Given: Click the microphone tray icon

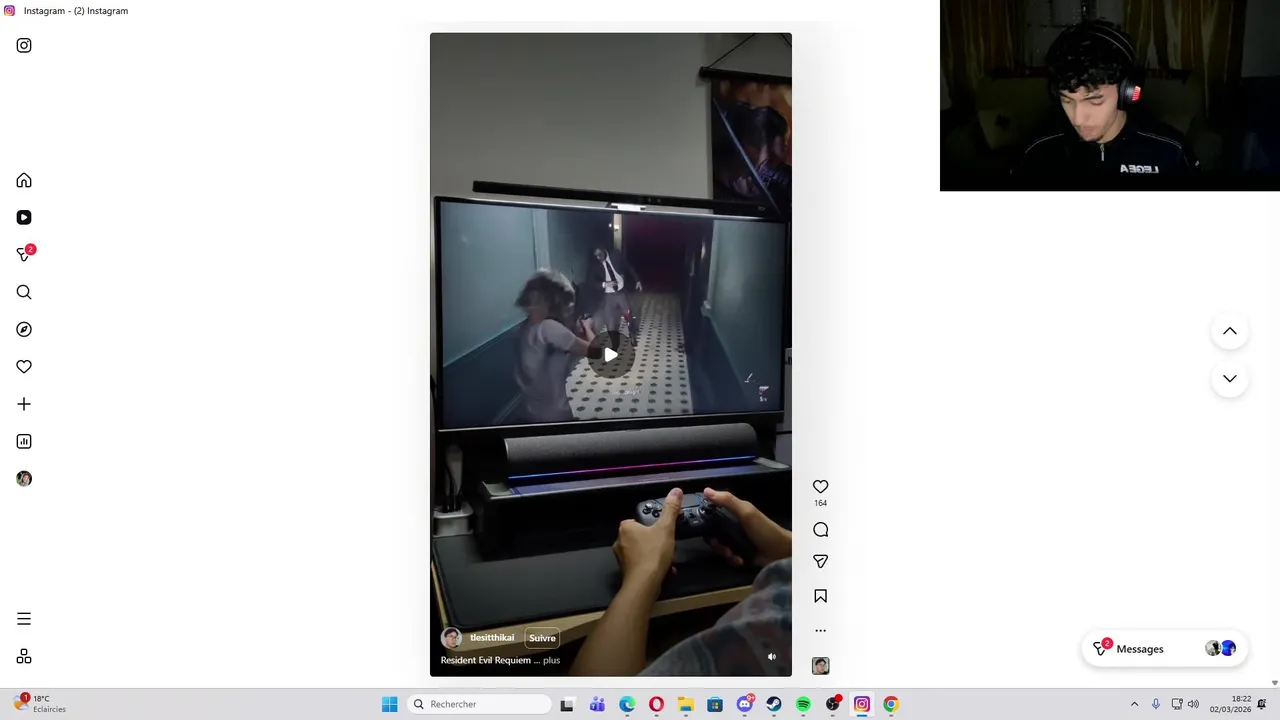Looking at the screenshot, I should 1156,704.
